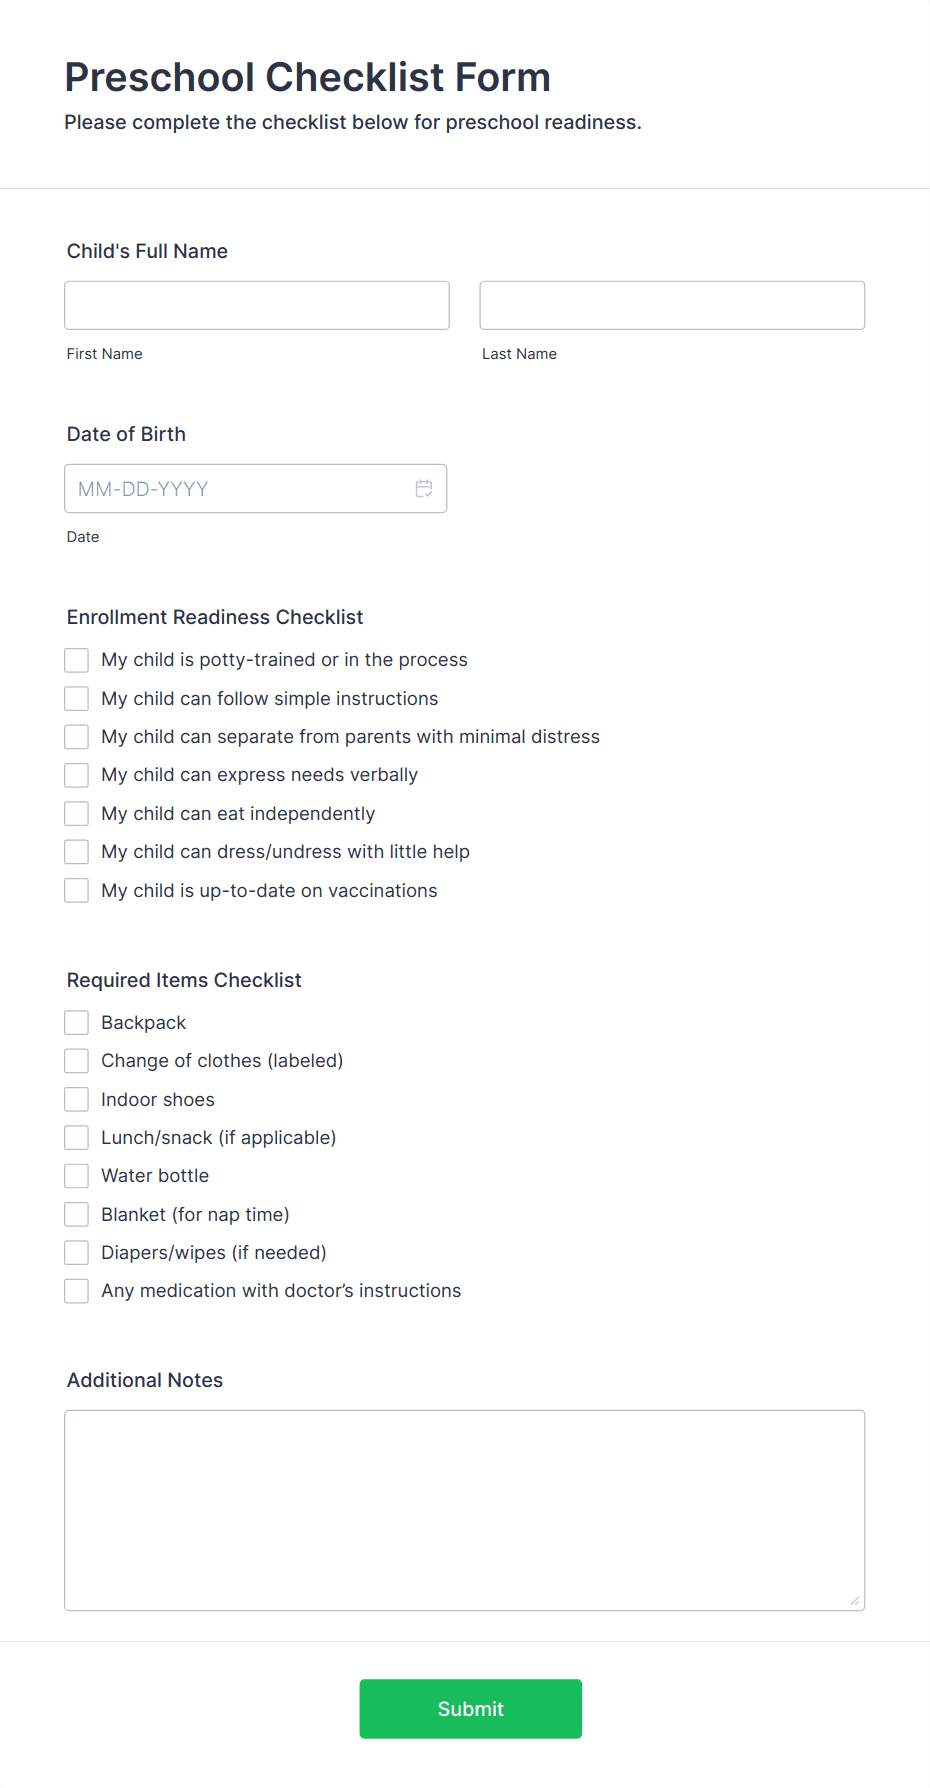
Task: Focus the MM-DD-YYYY date of birth field
Action: coord(255,489)
